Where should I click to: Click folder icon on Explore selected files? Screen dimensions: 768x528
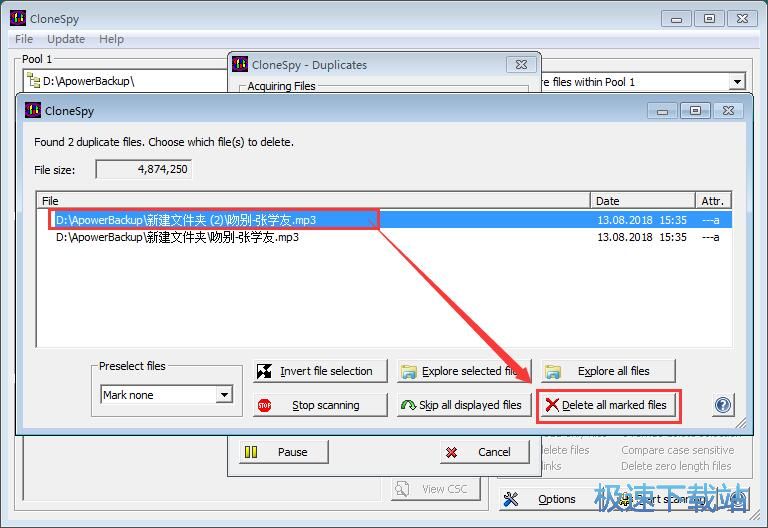[408, 372]
